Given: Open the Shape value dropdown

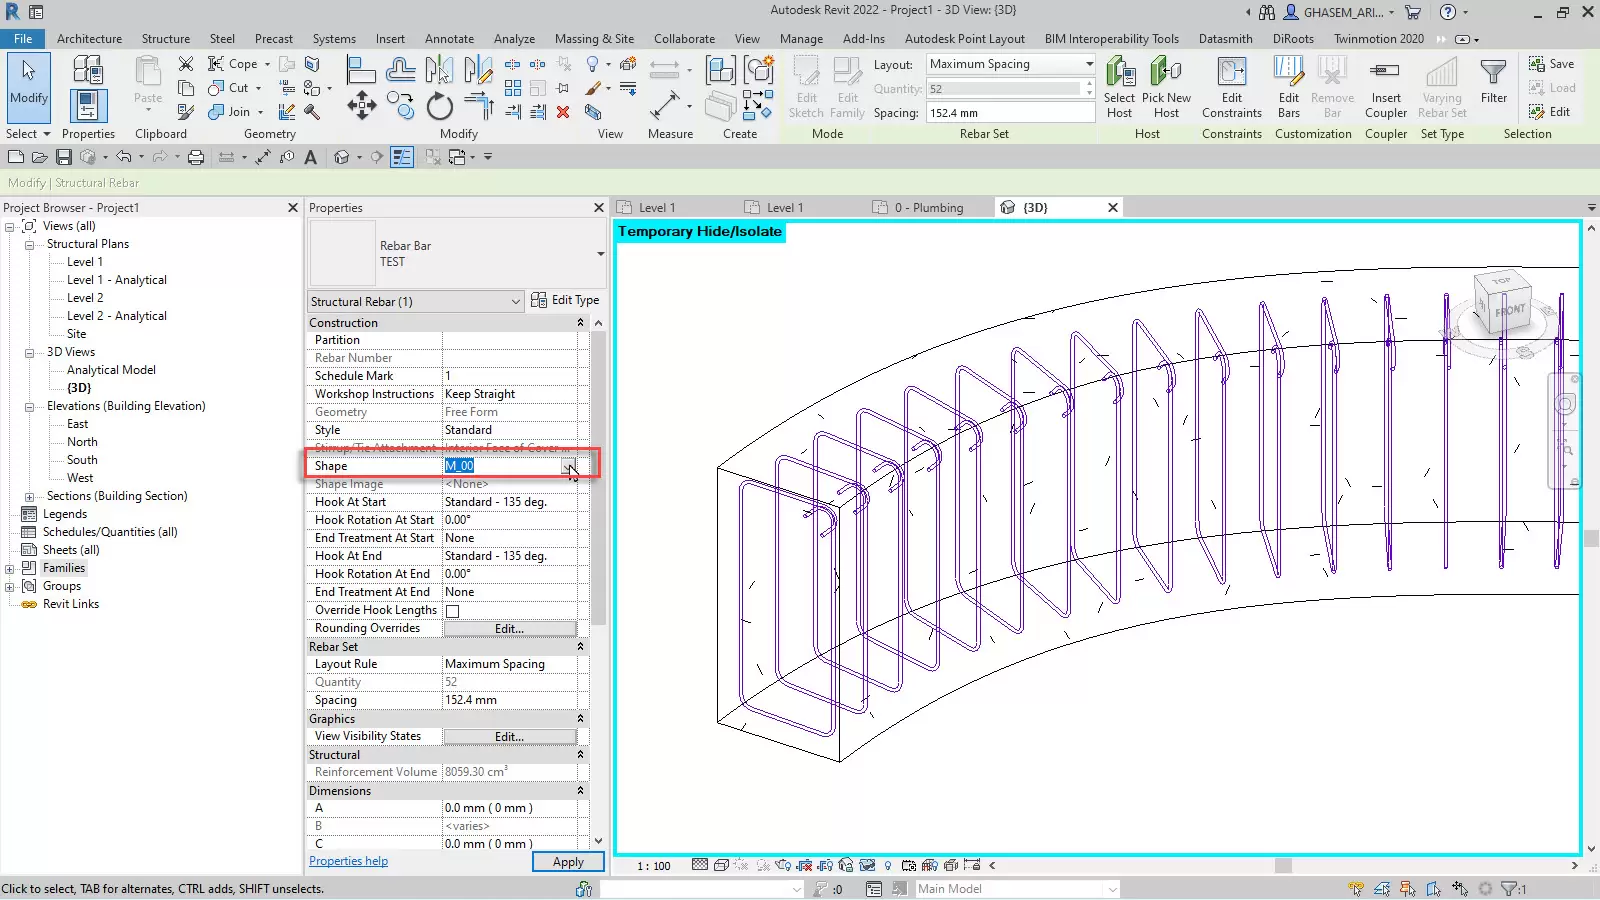Looking at the screenshot, I should 568,466.
